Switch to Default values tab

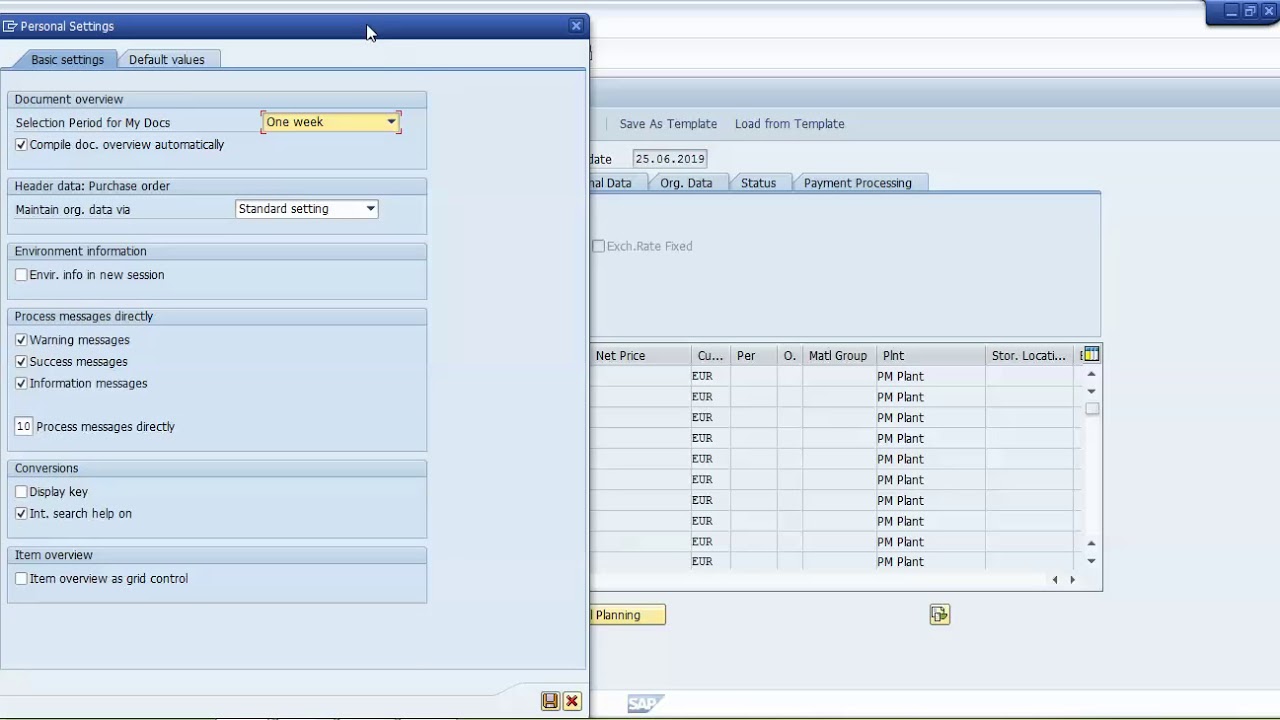pos(167,60)
